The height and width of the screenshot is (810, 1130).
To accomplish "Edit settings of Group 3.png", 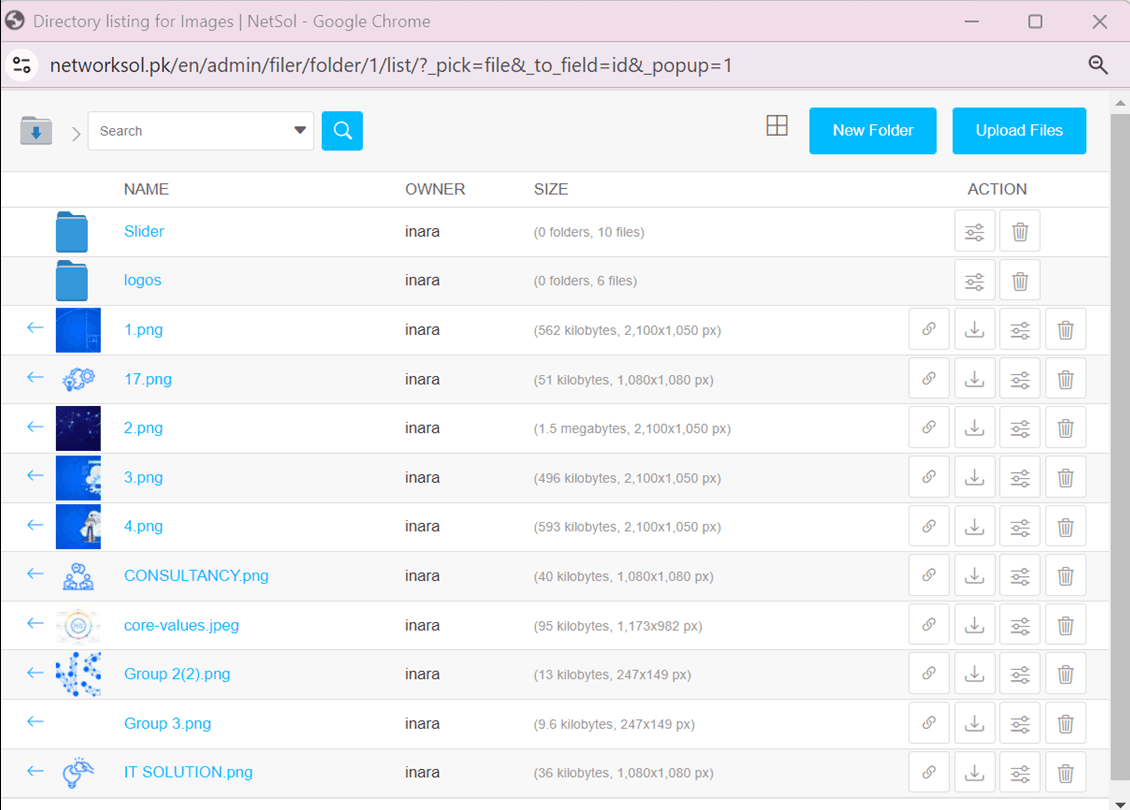I will [x=1020, y=724].
